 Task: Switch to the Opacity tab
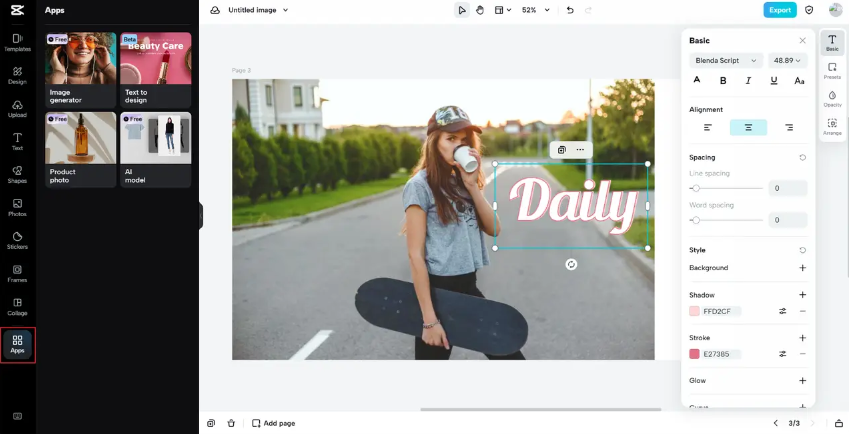point(832,99)
